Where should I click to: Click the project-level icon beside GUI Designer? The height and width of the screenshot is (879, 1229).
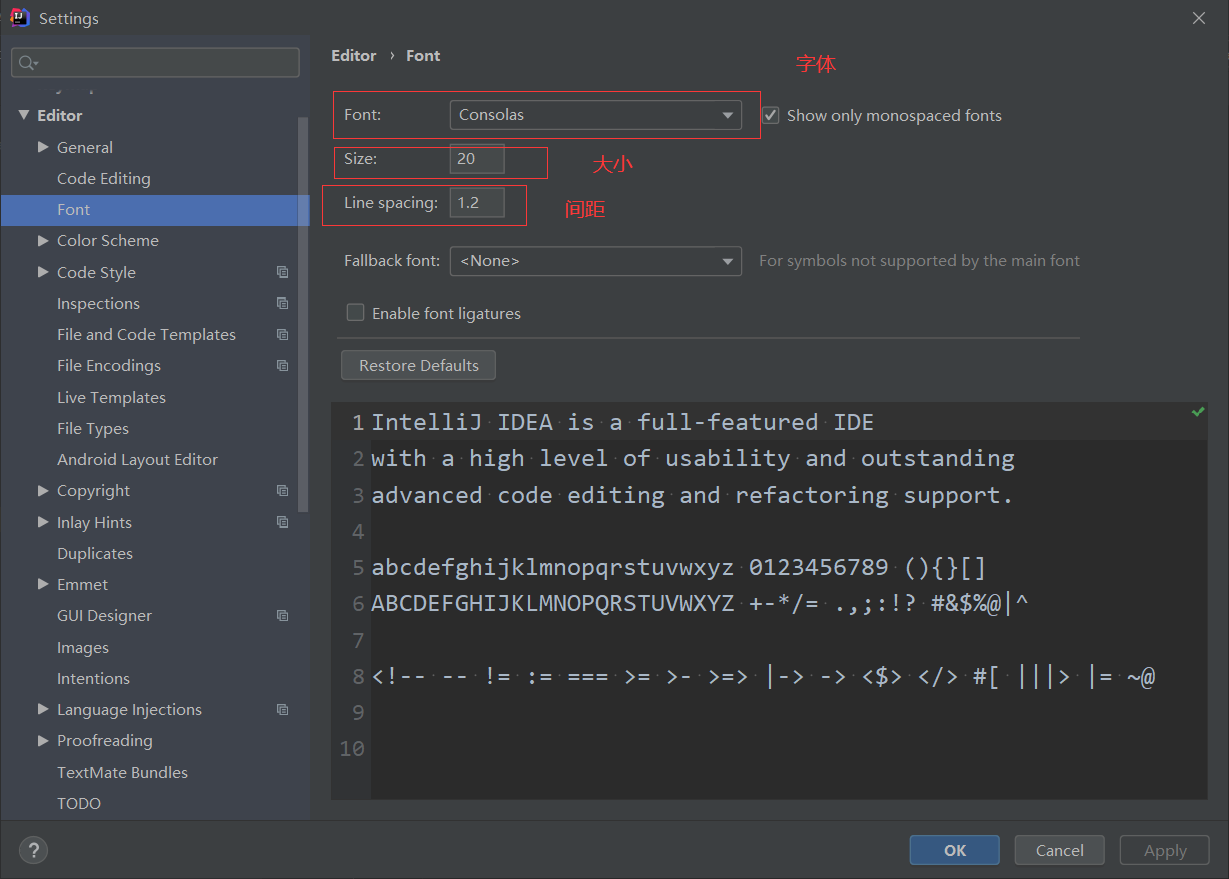[x=283, y=615]
